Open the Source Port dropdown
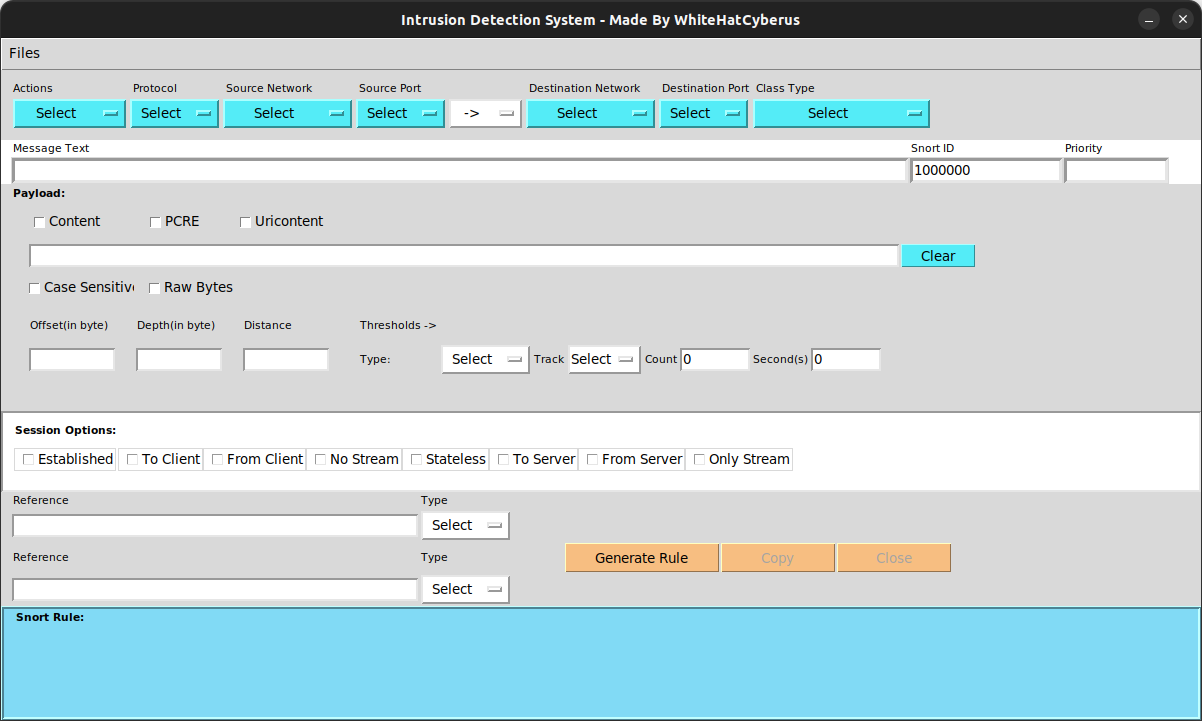Screen dimensions: 1202x721 pyautogui.click(x=400, y=113)
